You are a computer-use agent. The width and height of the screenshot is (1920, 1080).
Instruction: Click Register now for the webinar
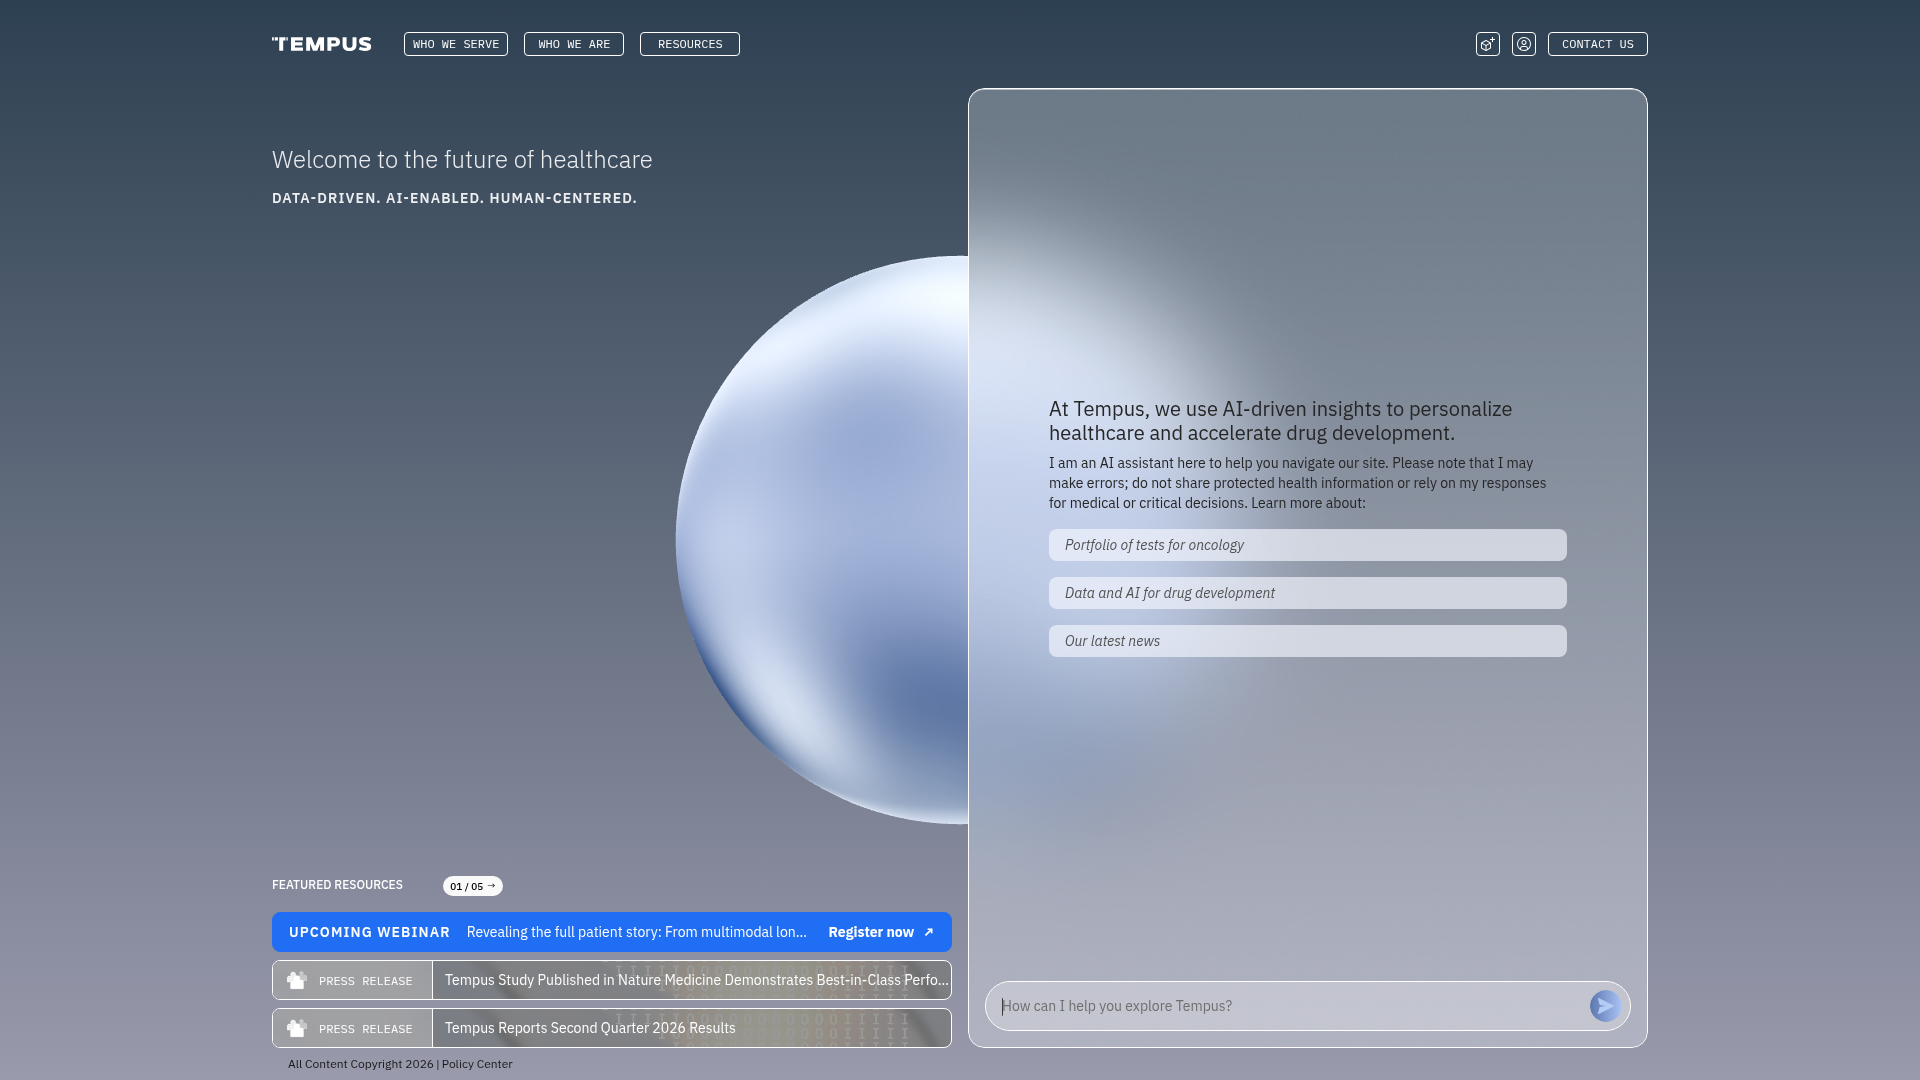tap(871, 932)
